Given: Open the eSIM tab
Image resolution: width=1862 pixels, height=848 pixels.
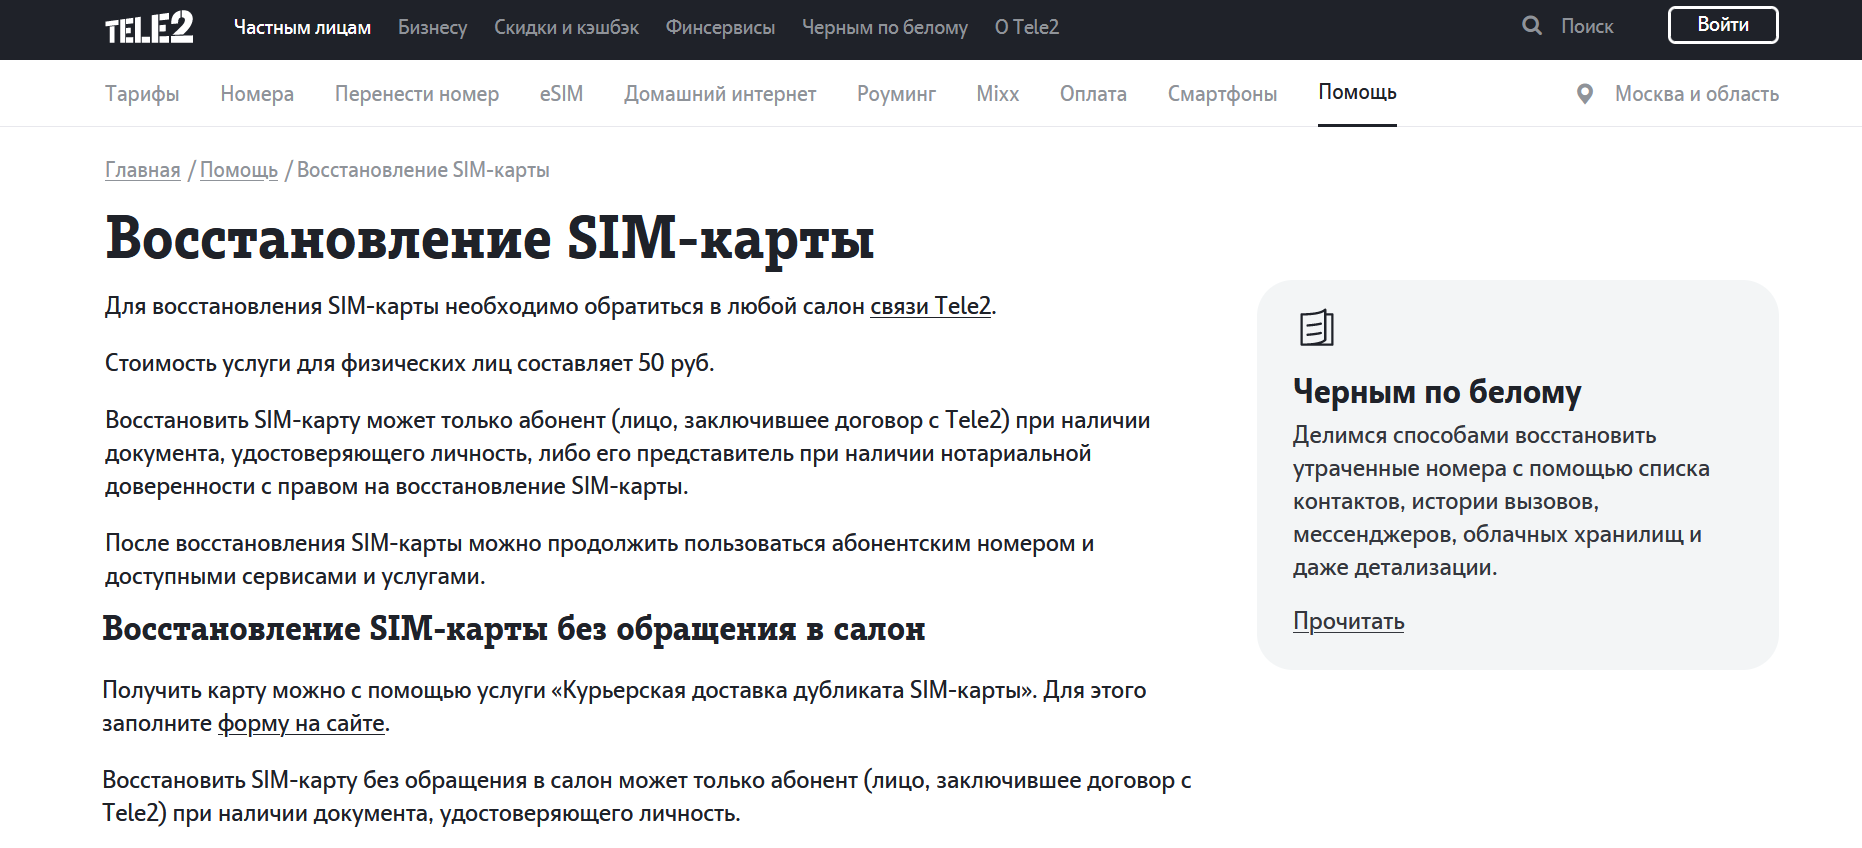Looking at the screenshot, I should (x=561, y=94).
